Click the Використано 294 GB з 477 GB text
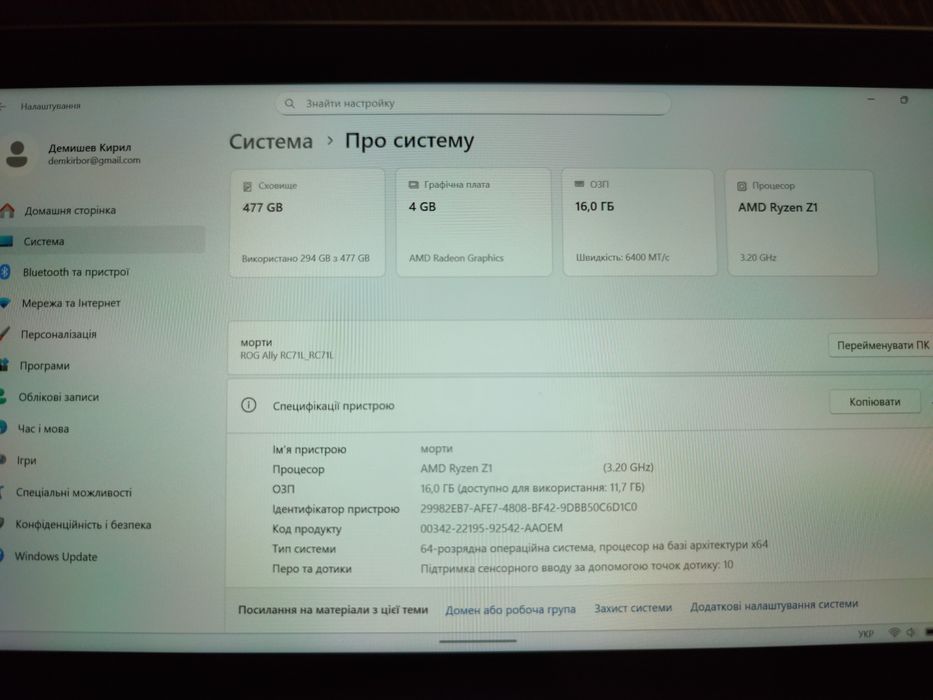Screen dimensions: 933x700 pyautogui.click(x=306, y=258)
